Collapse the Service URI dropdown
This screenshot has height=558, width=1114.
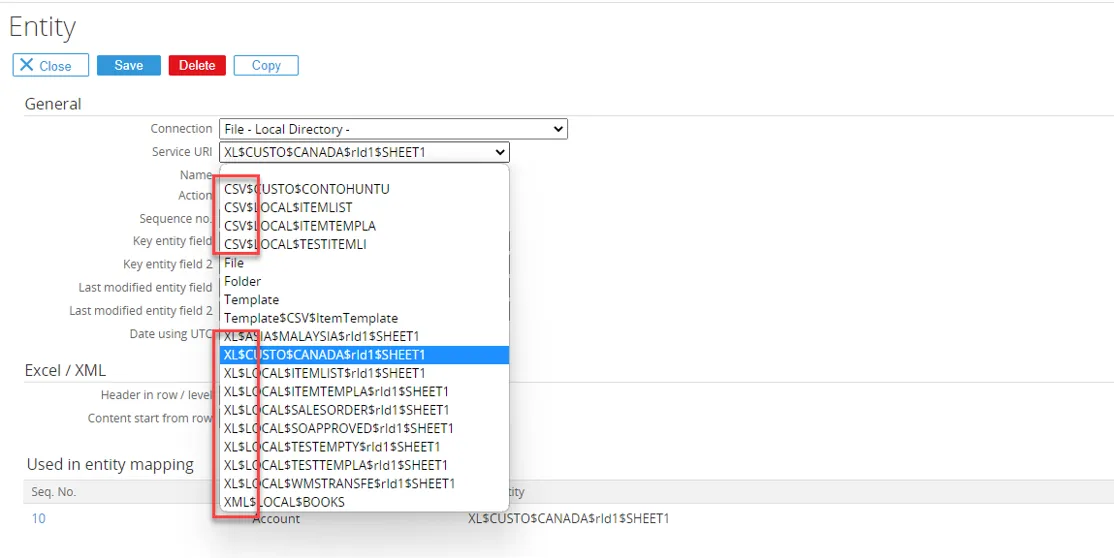tap(500, 152)
